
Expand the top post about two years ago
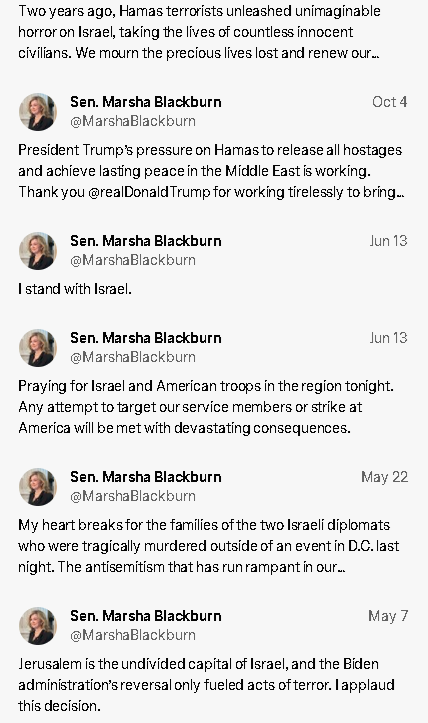pyautogui.click(x=199, y=32)
